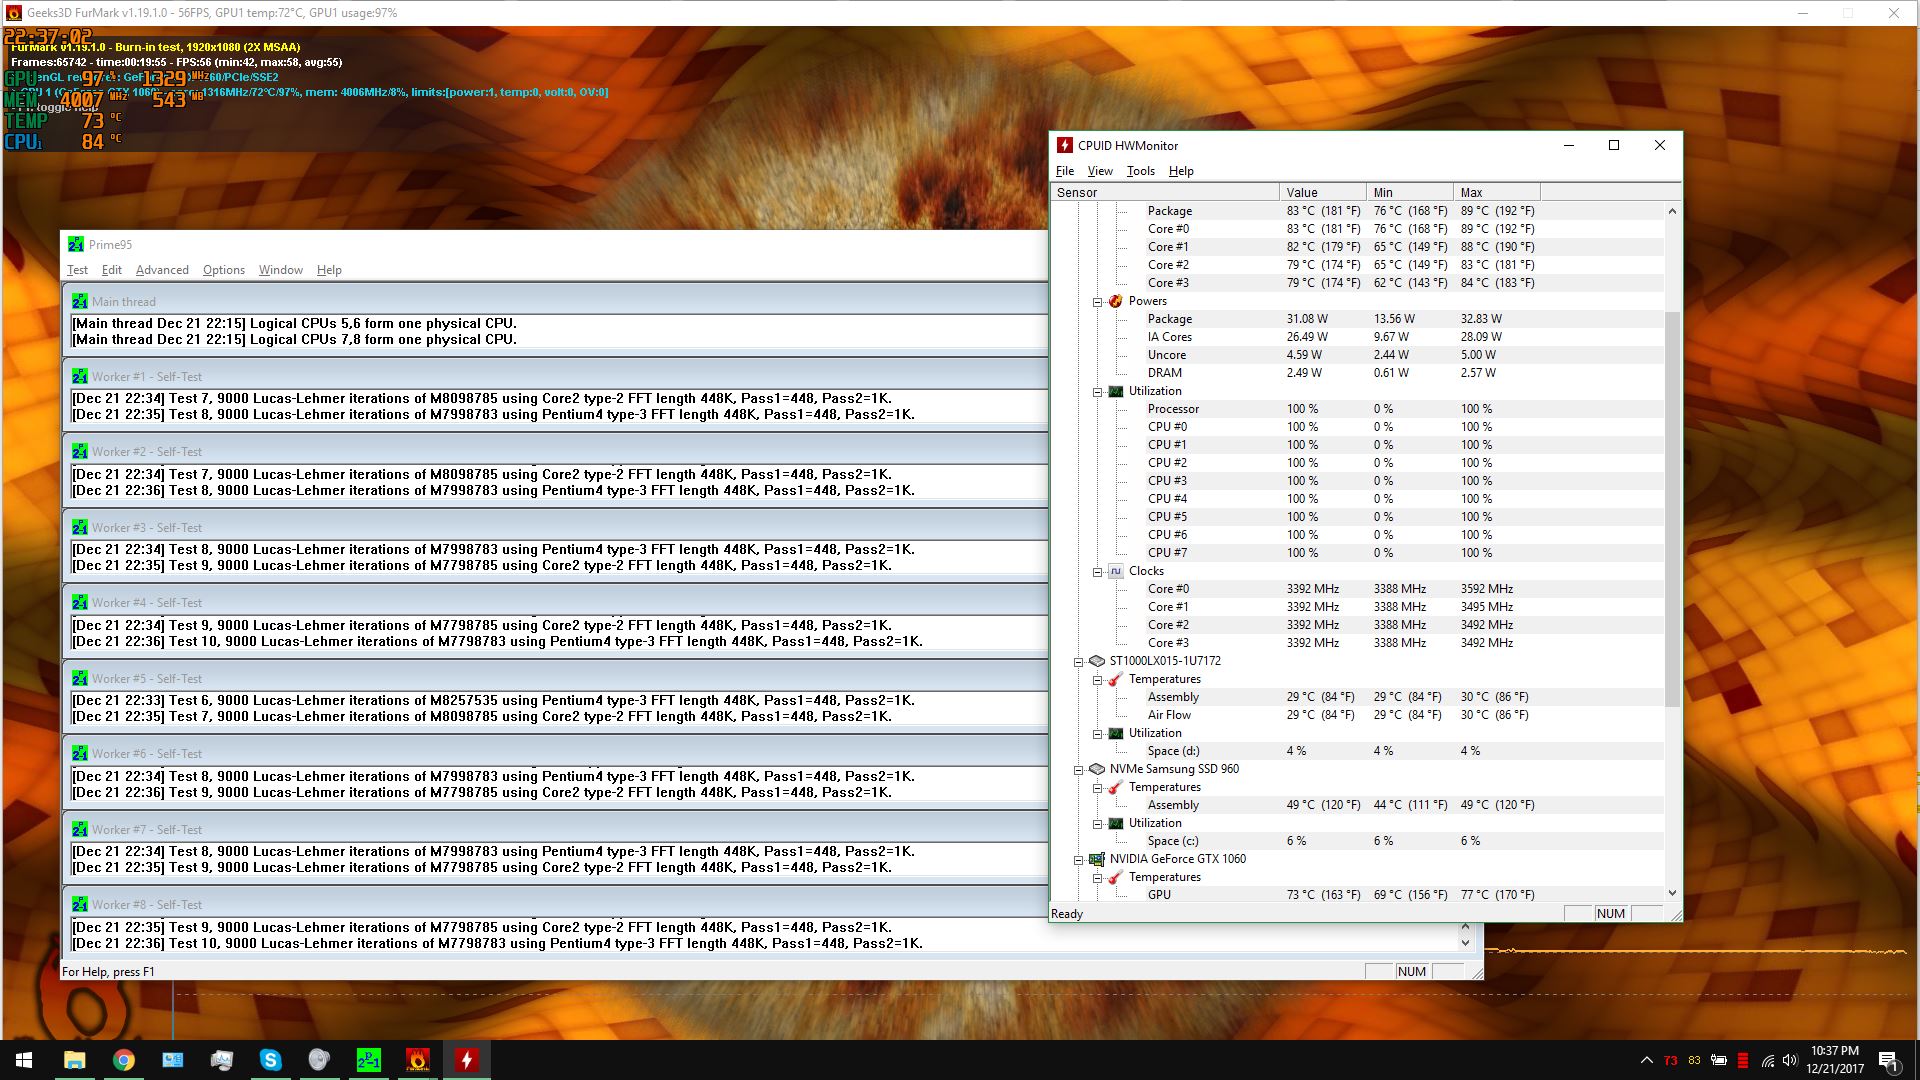Collapse the Powers node in HWMonitor
This screenshot has height=1080, width=1920.
coord(1097,301)
